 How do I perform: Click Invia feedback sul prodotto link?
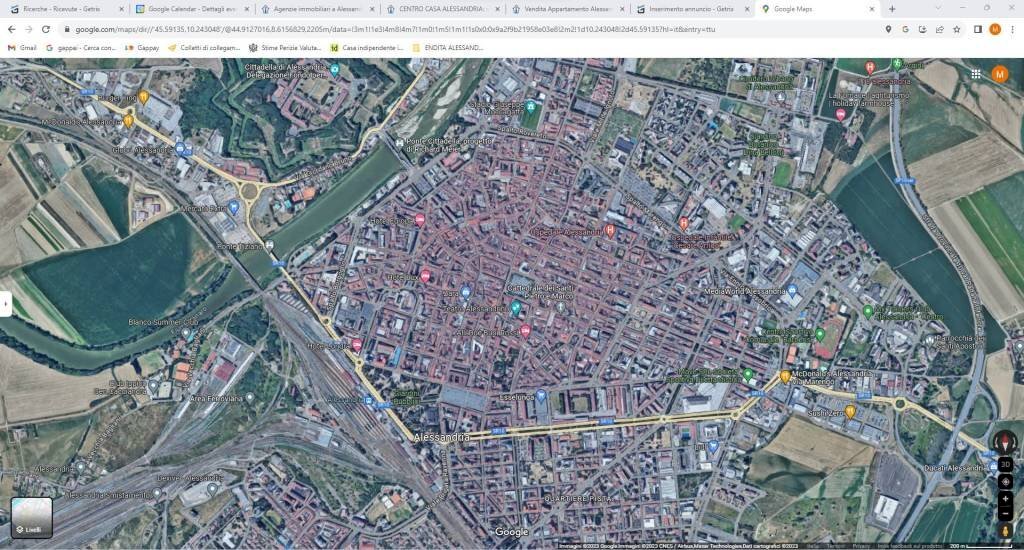910,546
